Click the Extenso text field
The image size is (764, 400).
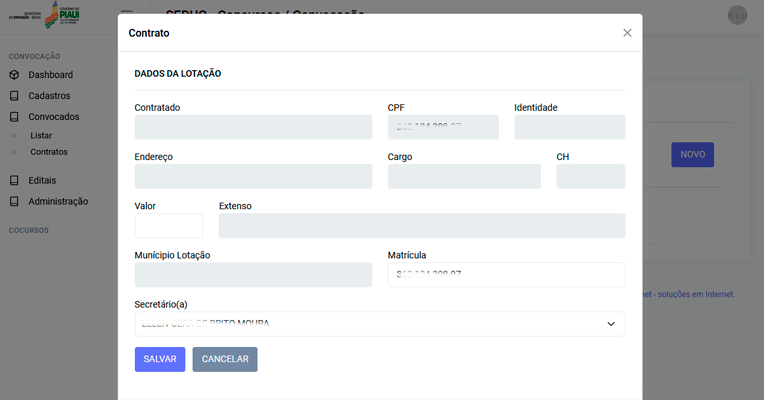421,225
